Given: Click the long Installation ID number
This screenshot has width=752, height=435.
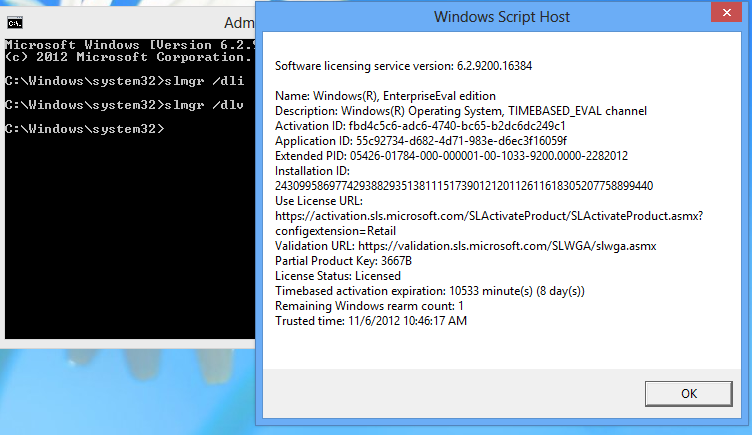Looking at the screenshot, I should 464,186.
